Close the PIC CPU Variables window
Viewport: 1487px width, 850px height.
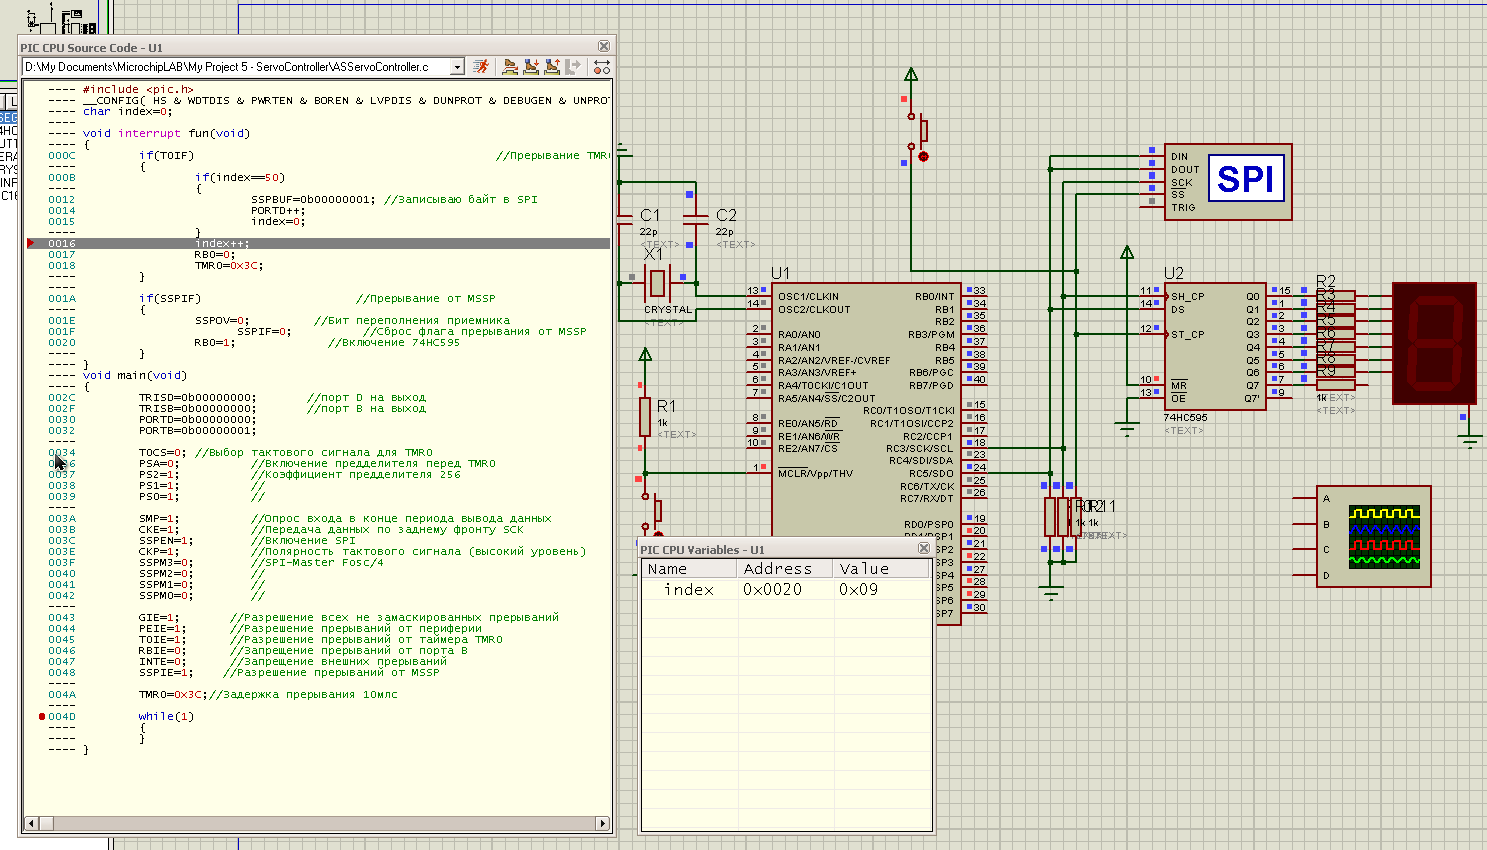(x=924, y=549)
